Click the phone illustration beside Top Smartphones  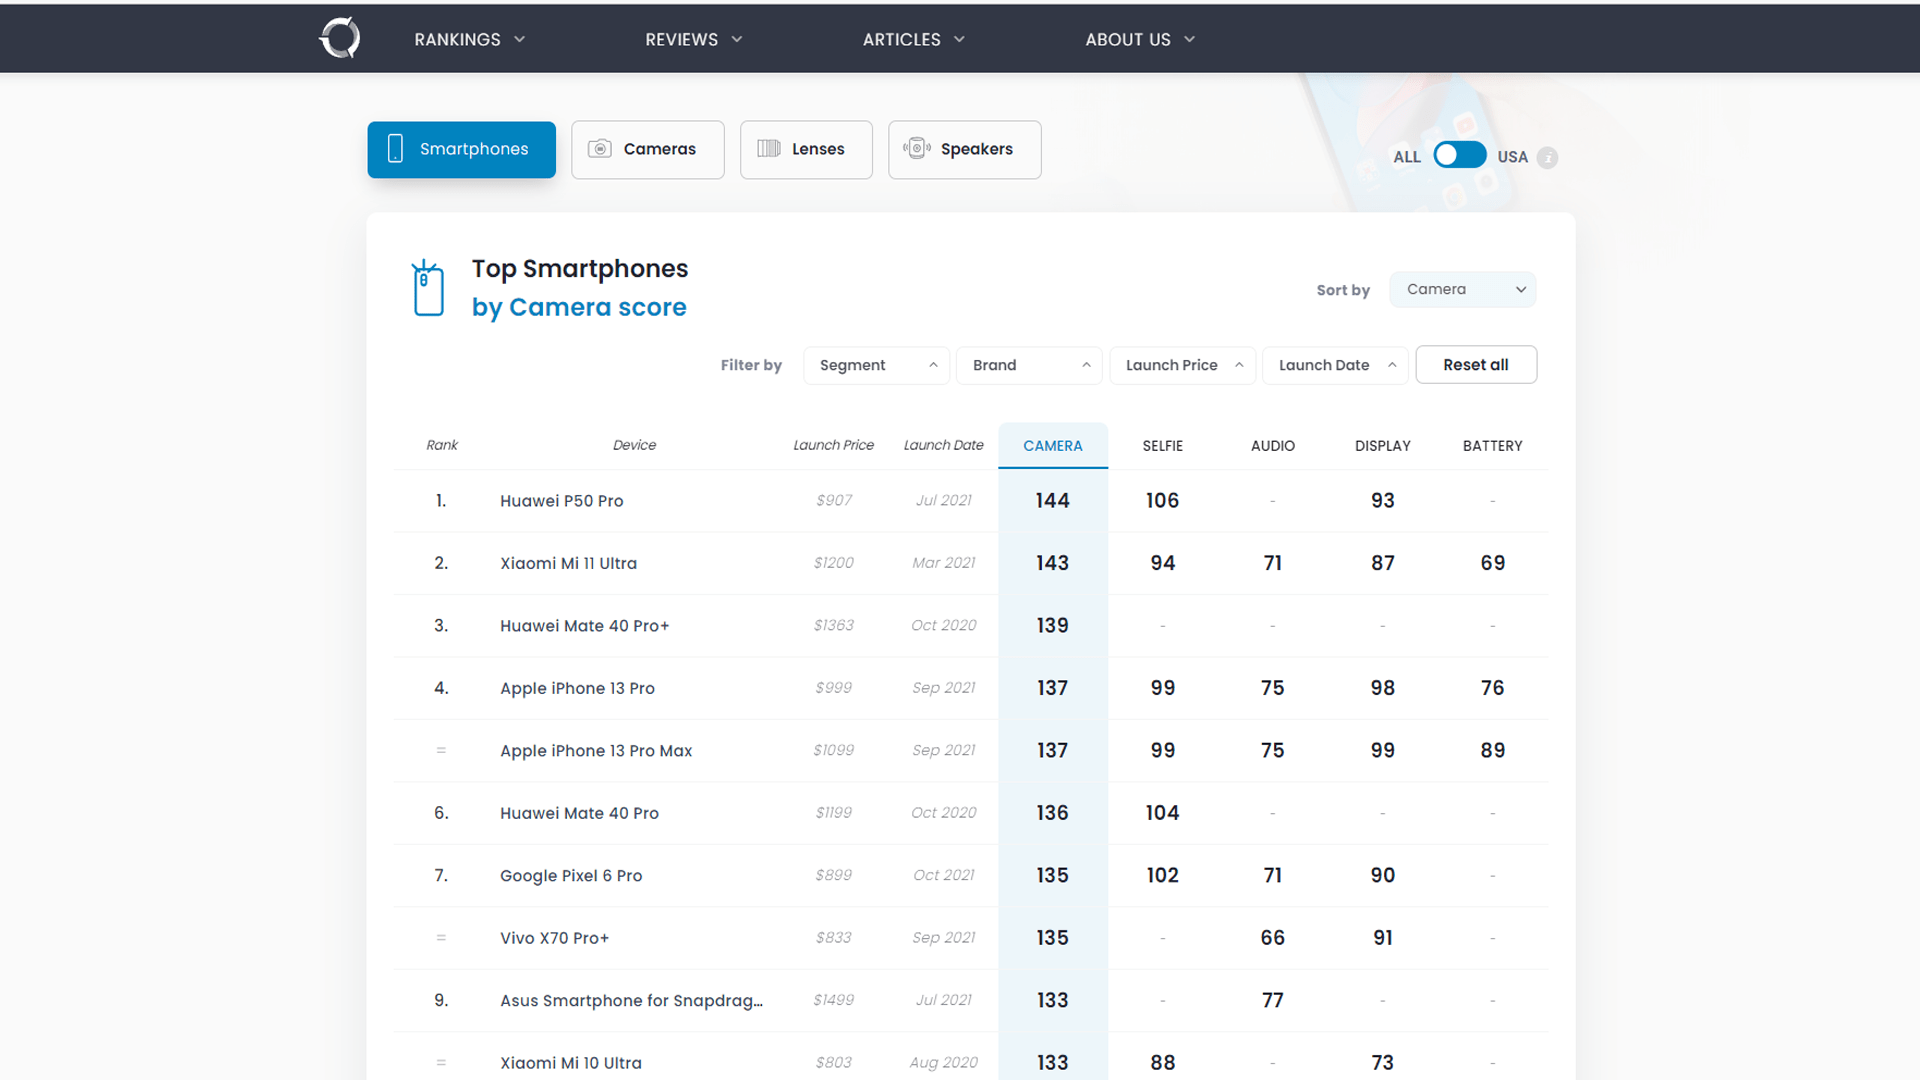[x=428, y=288]
